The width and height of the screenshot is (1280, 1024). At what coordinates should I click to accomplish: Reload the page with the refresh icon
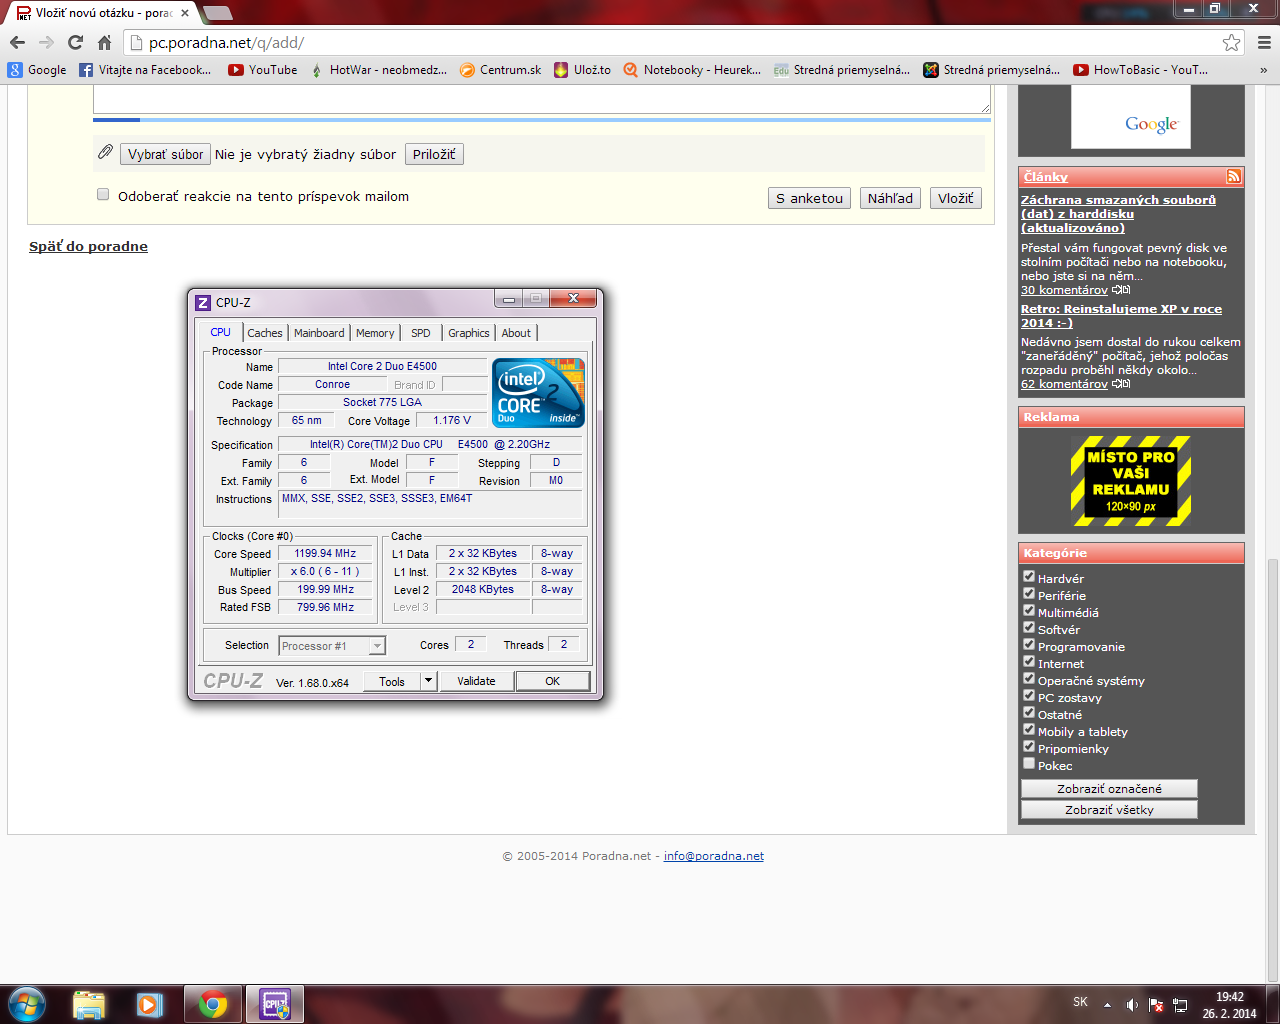(75, 42)
